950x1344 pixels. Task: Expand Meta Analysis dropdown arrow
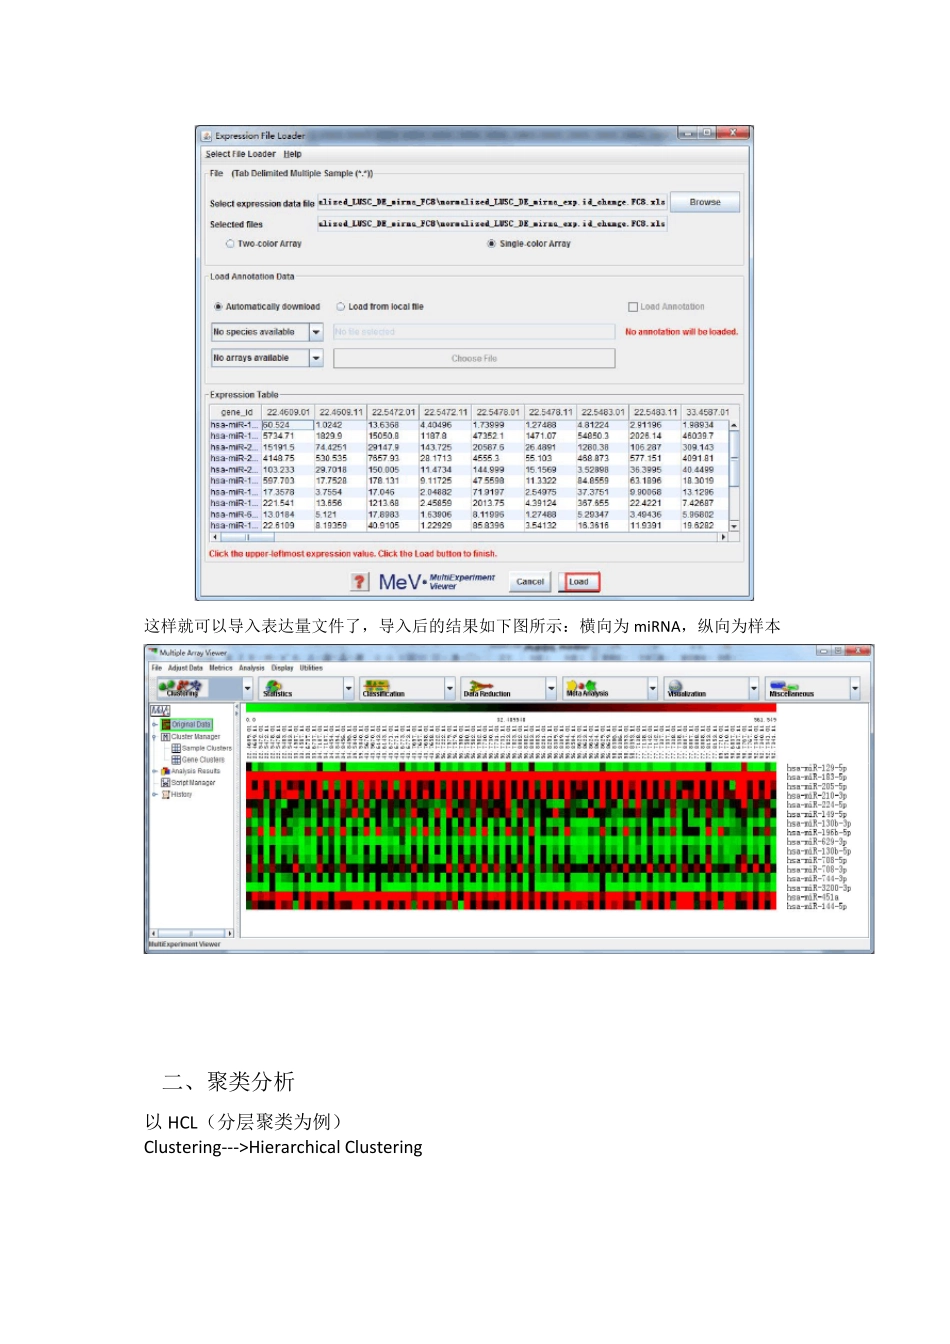point(653,688)
